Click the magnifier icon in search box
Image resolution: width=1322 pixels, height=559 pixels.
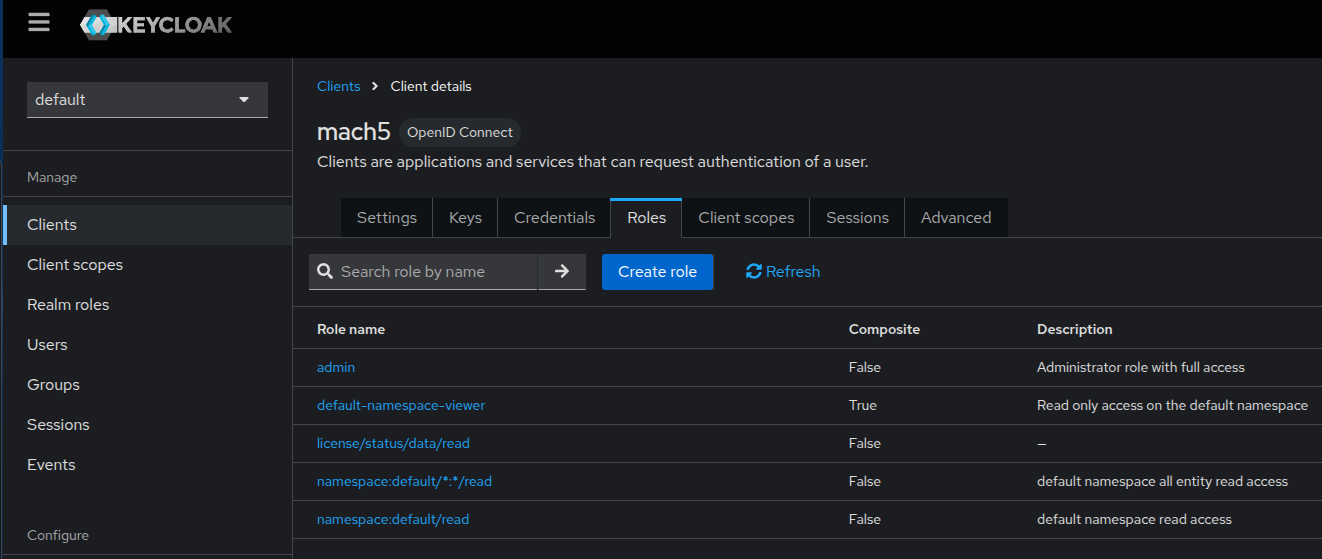(325, 272)
